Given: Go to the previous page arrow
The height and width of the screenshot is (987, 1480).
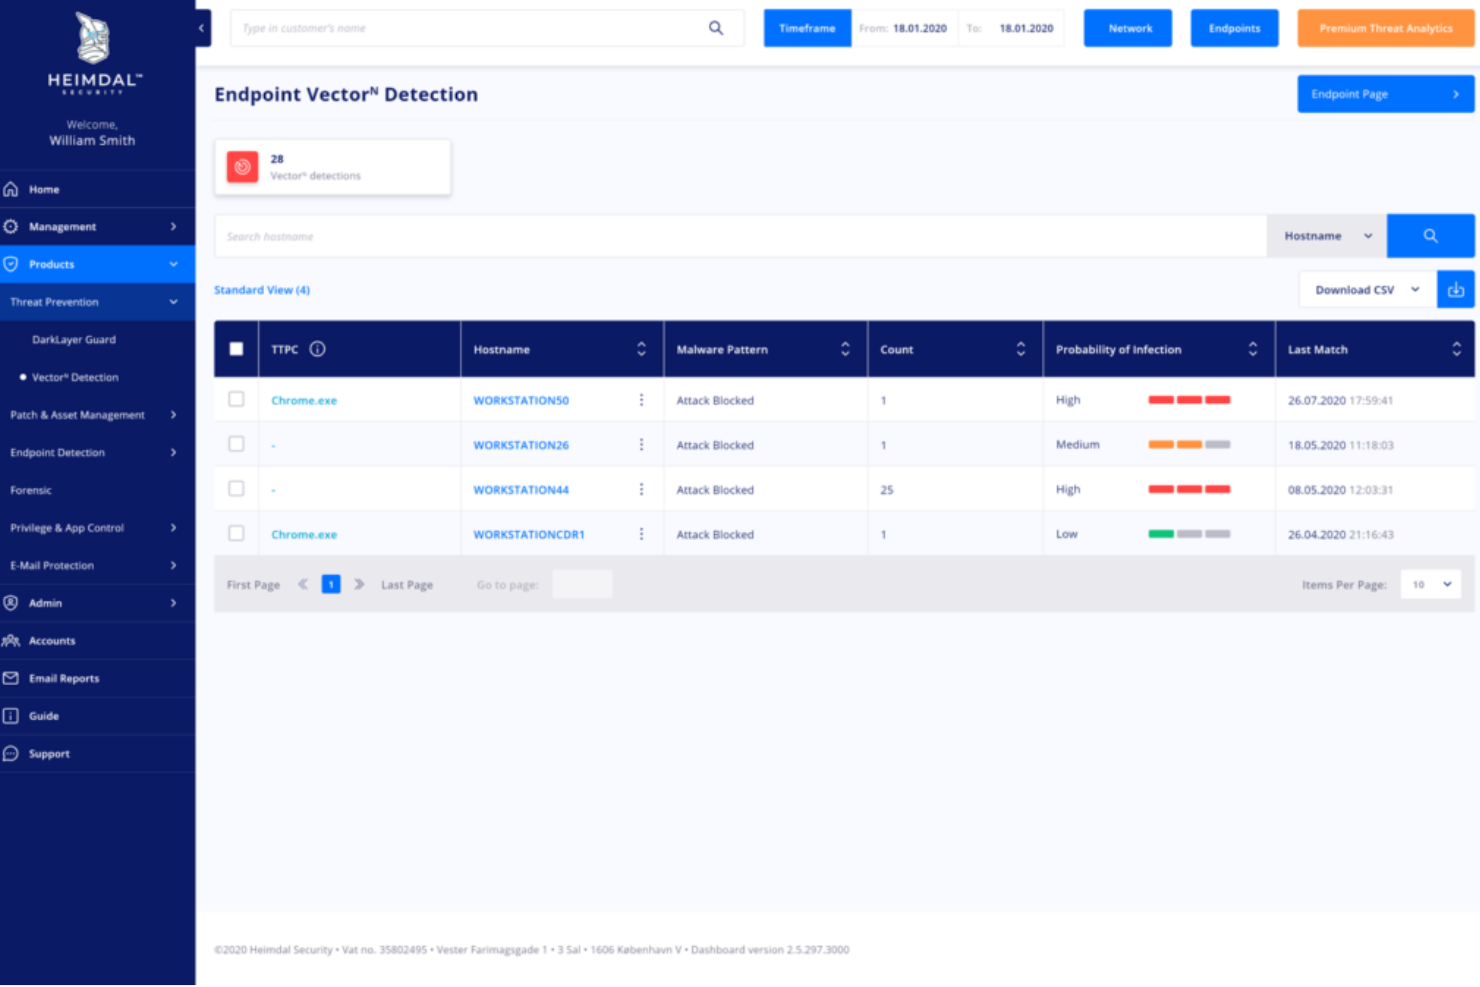Looking at the screenshot, I should tap(302, 584).
